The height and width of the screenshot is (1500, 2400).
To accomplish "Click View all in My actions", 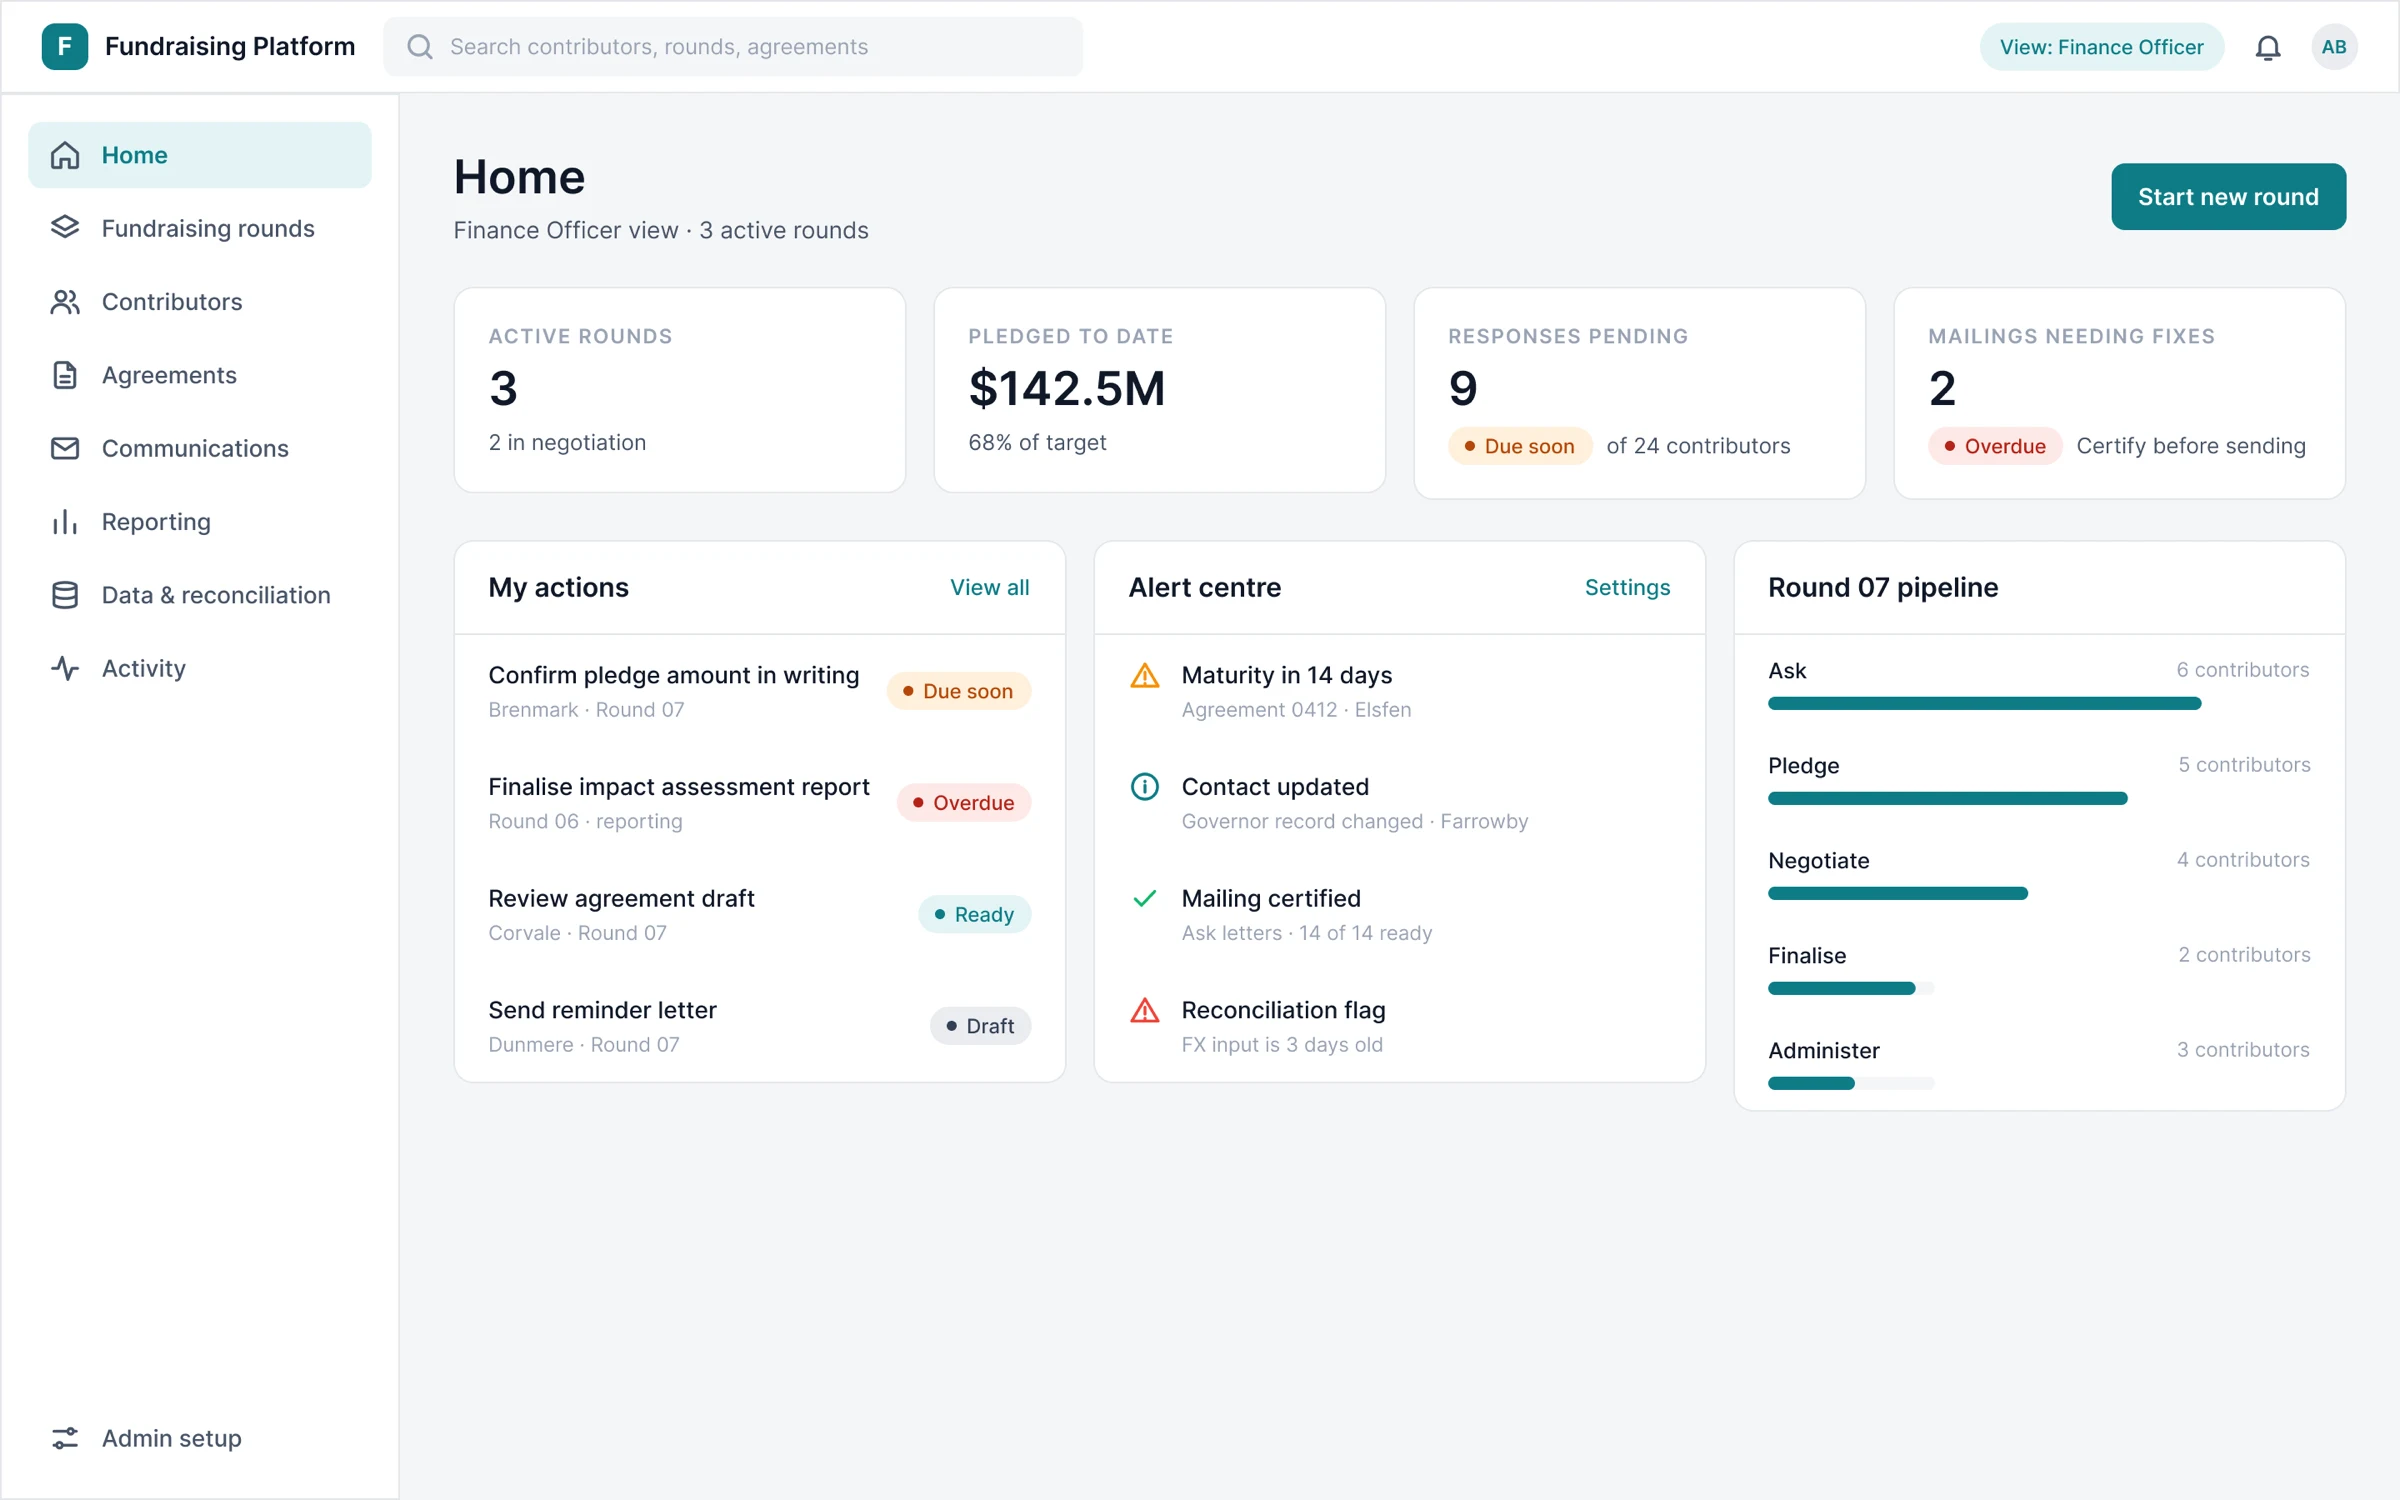I will 989,587.
